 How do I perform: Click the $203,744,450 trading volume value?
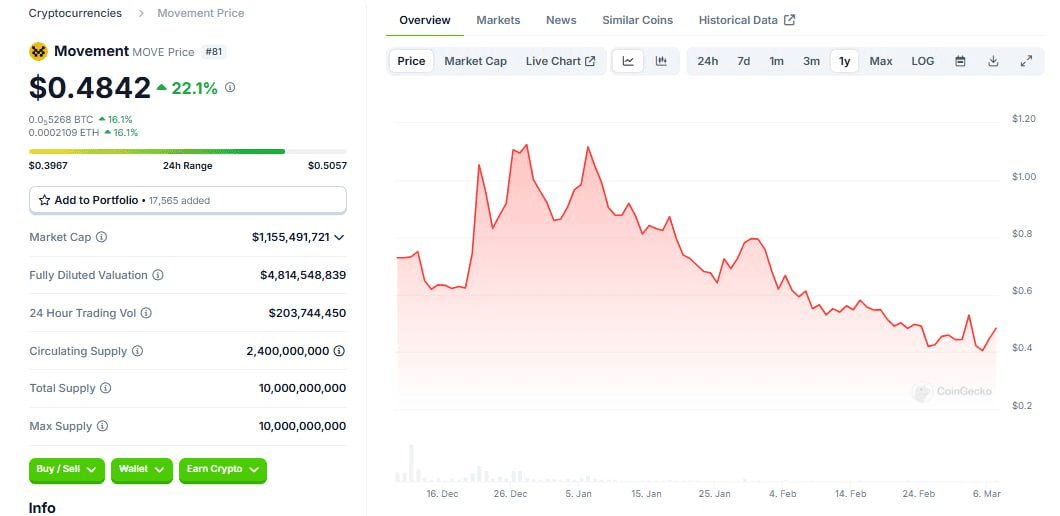click(x=308, y=313)
